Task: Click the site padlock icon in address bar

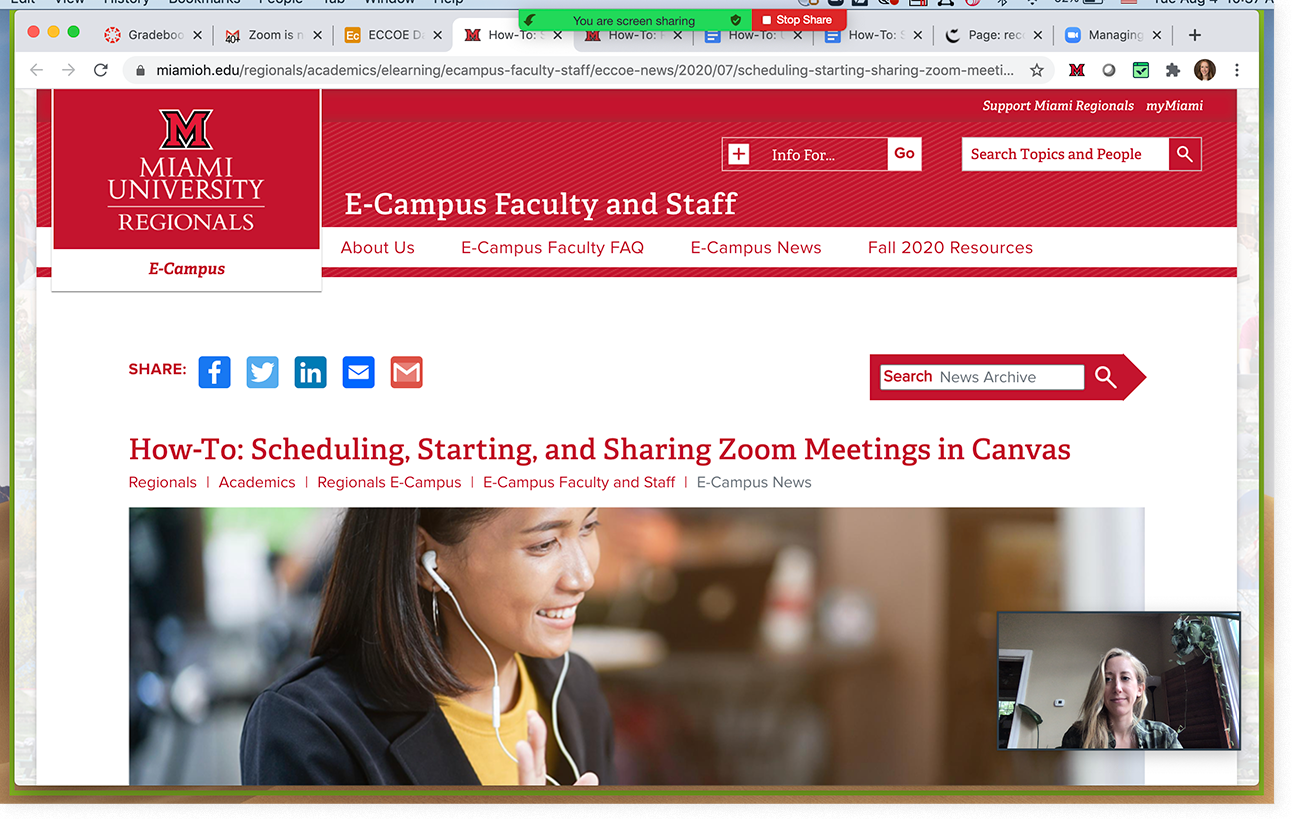Action: (x=139, y=70)
